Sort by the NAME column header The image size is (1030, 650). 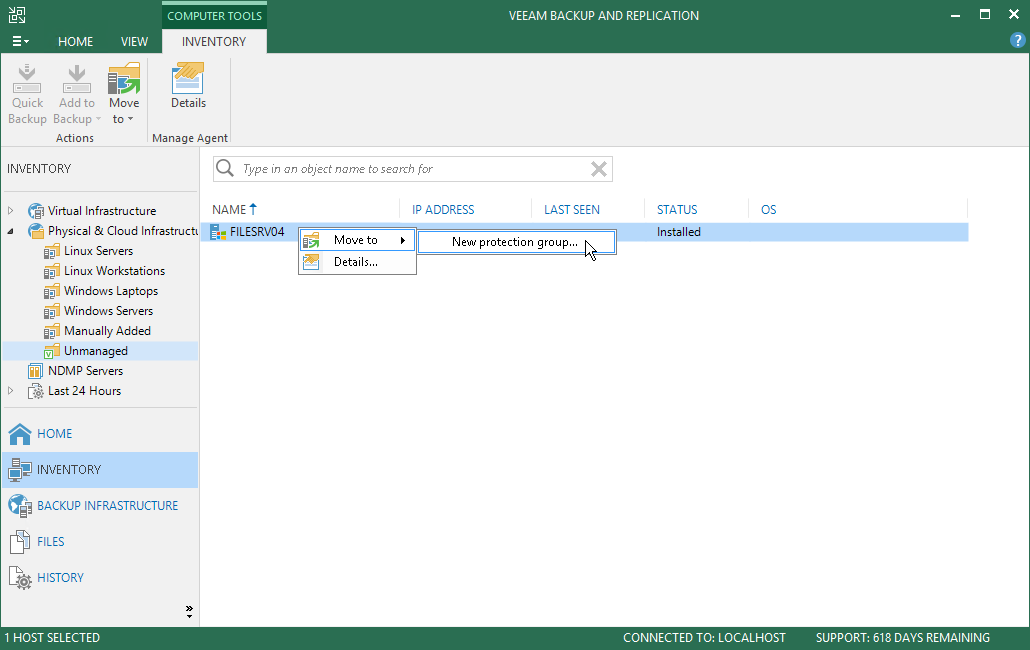(229, 209)
